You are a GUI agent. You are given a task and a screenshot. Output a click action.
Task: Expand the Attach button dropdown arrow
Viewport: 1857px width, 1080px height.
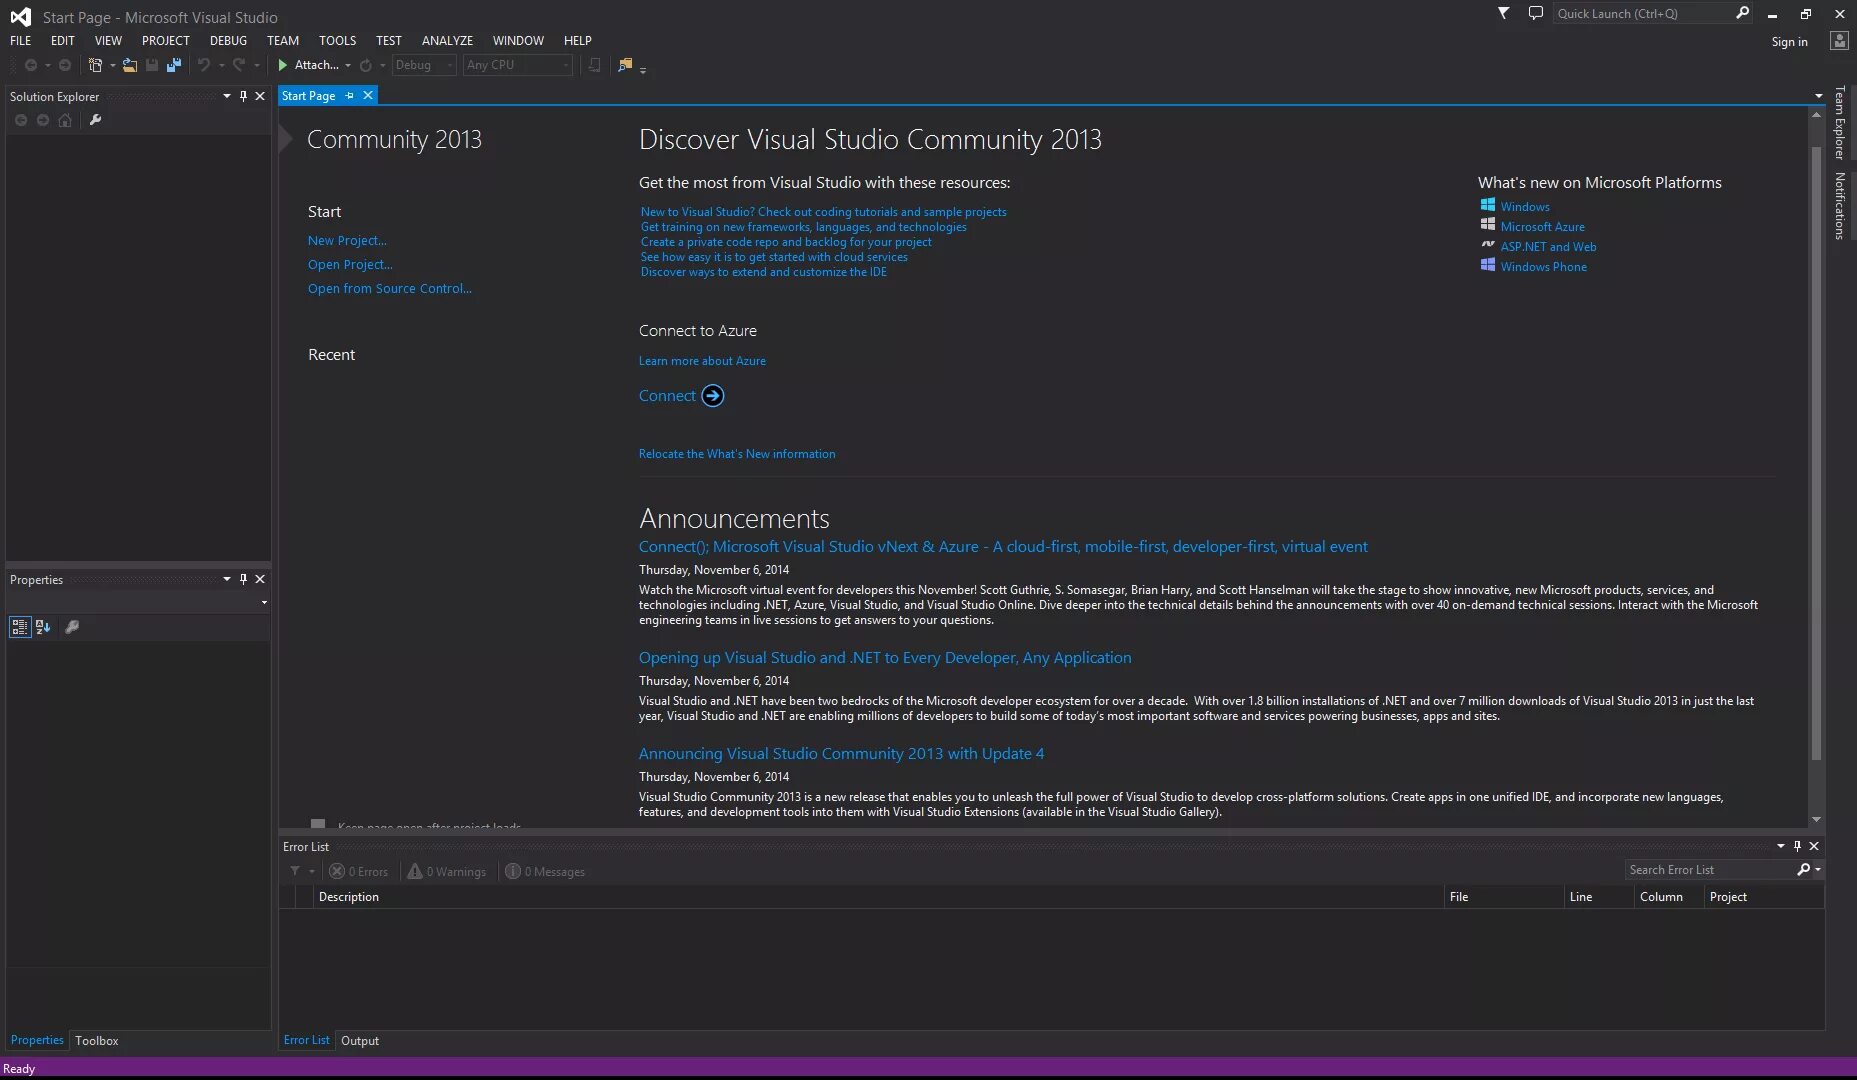[348, 66]
